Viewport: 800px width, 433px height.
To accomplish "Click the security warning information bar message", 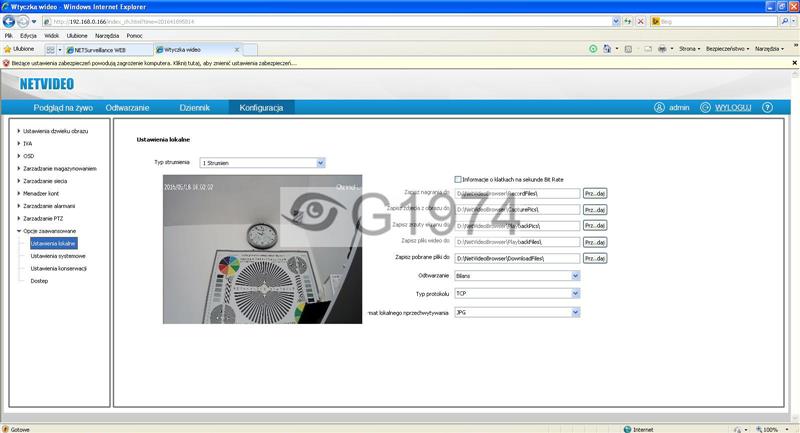I will pos(154,63).
